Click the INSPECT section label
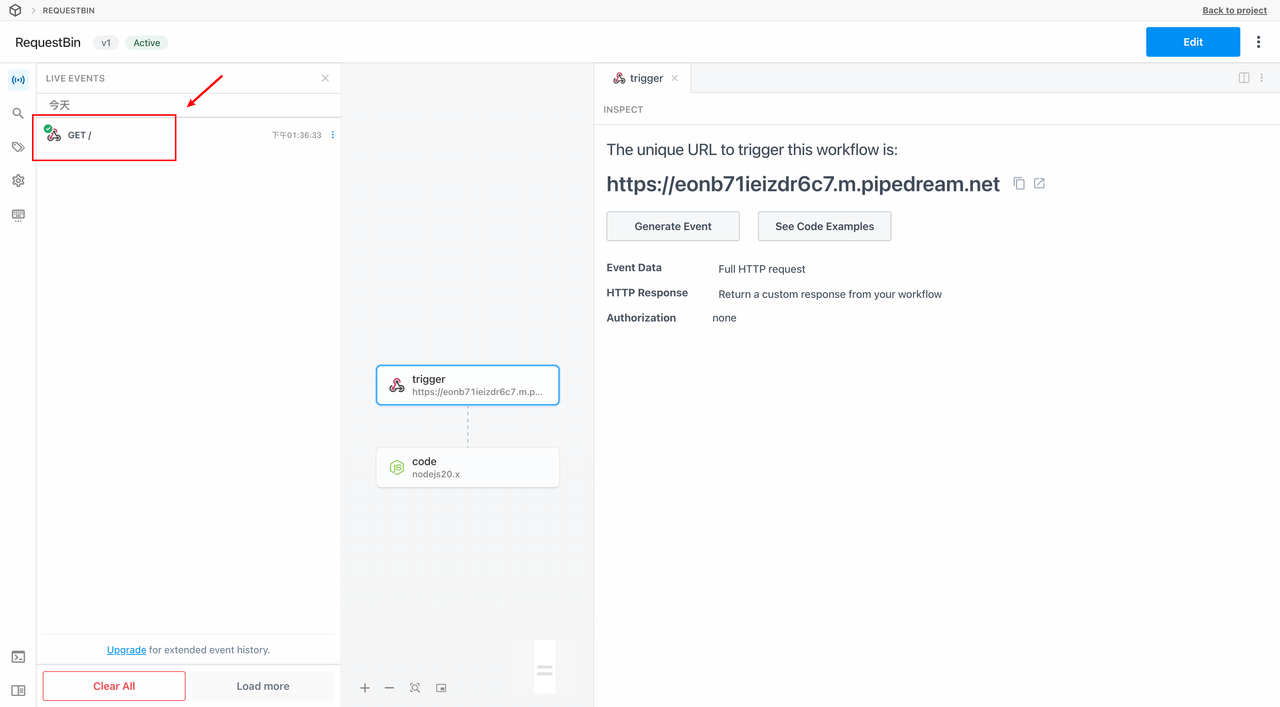 pos(623,110)
